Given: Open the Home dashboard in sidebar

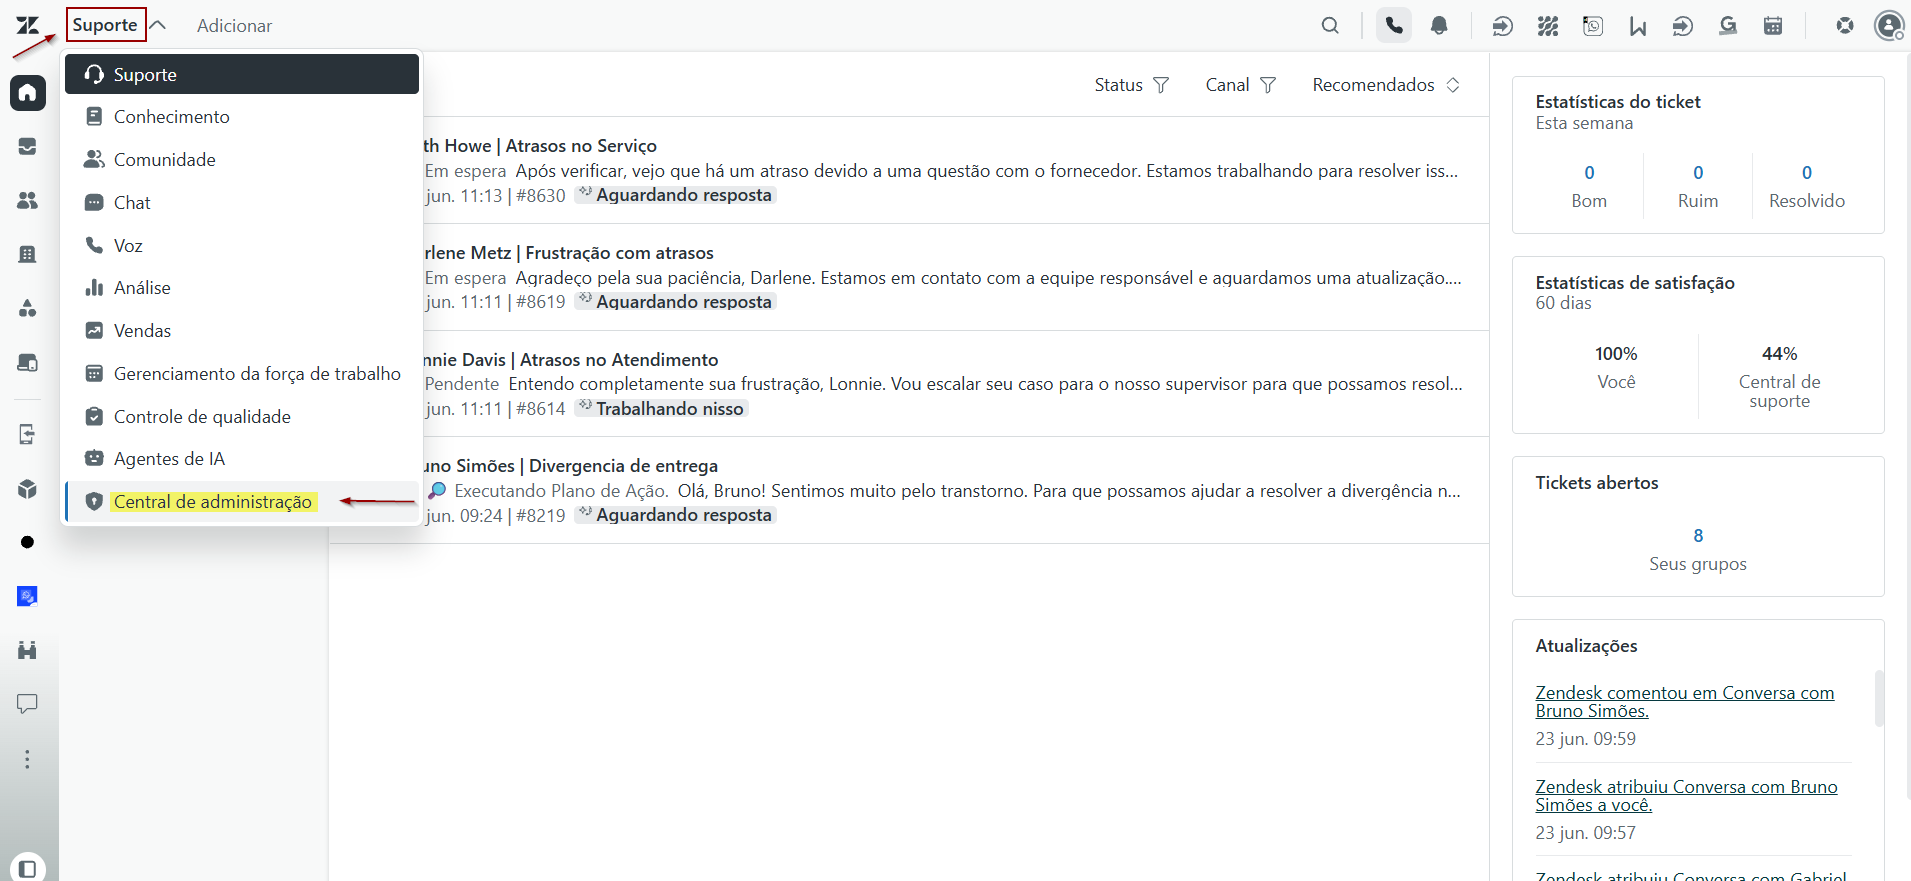Looking at the screenshot, I should tap(28, 93).
